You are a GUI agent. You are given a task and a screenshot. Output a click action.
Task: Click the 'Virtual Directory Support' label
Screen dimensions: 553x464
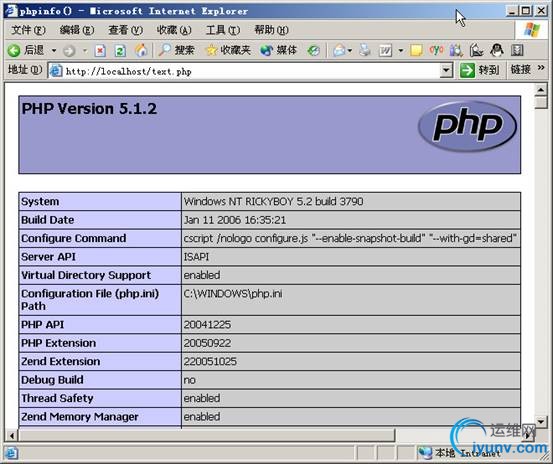pyautogui.click(x=86, y=275)
